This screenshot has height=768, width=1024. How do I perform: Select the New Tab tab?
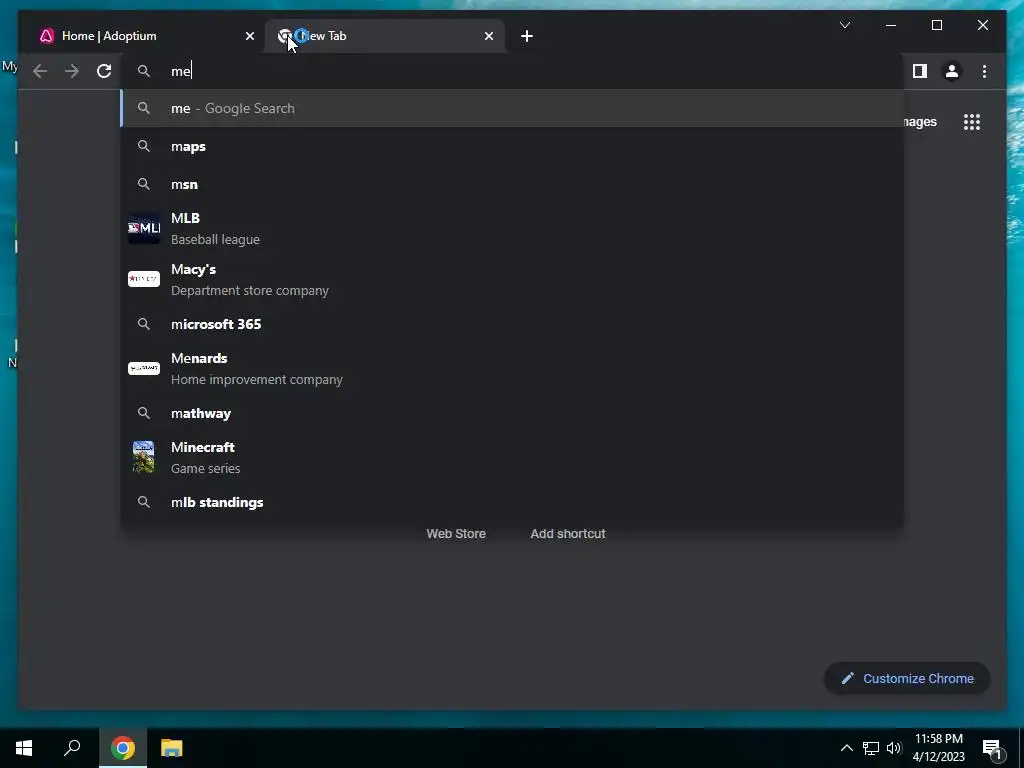coord(385,36)
